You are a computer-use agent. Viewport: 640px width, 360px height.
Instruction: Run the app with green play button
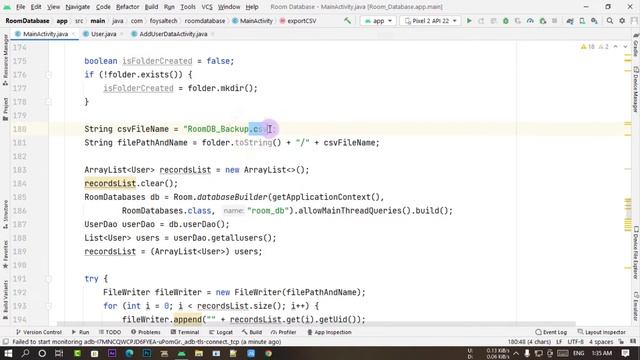pyautogui.click(x=469, y=20)
